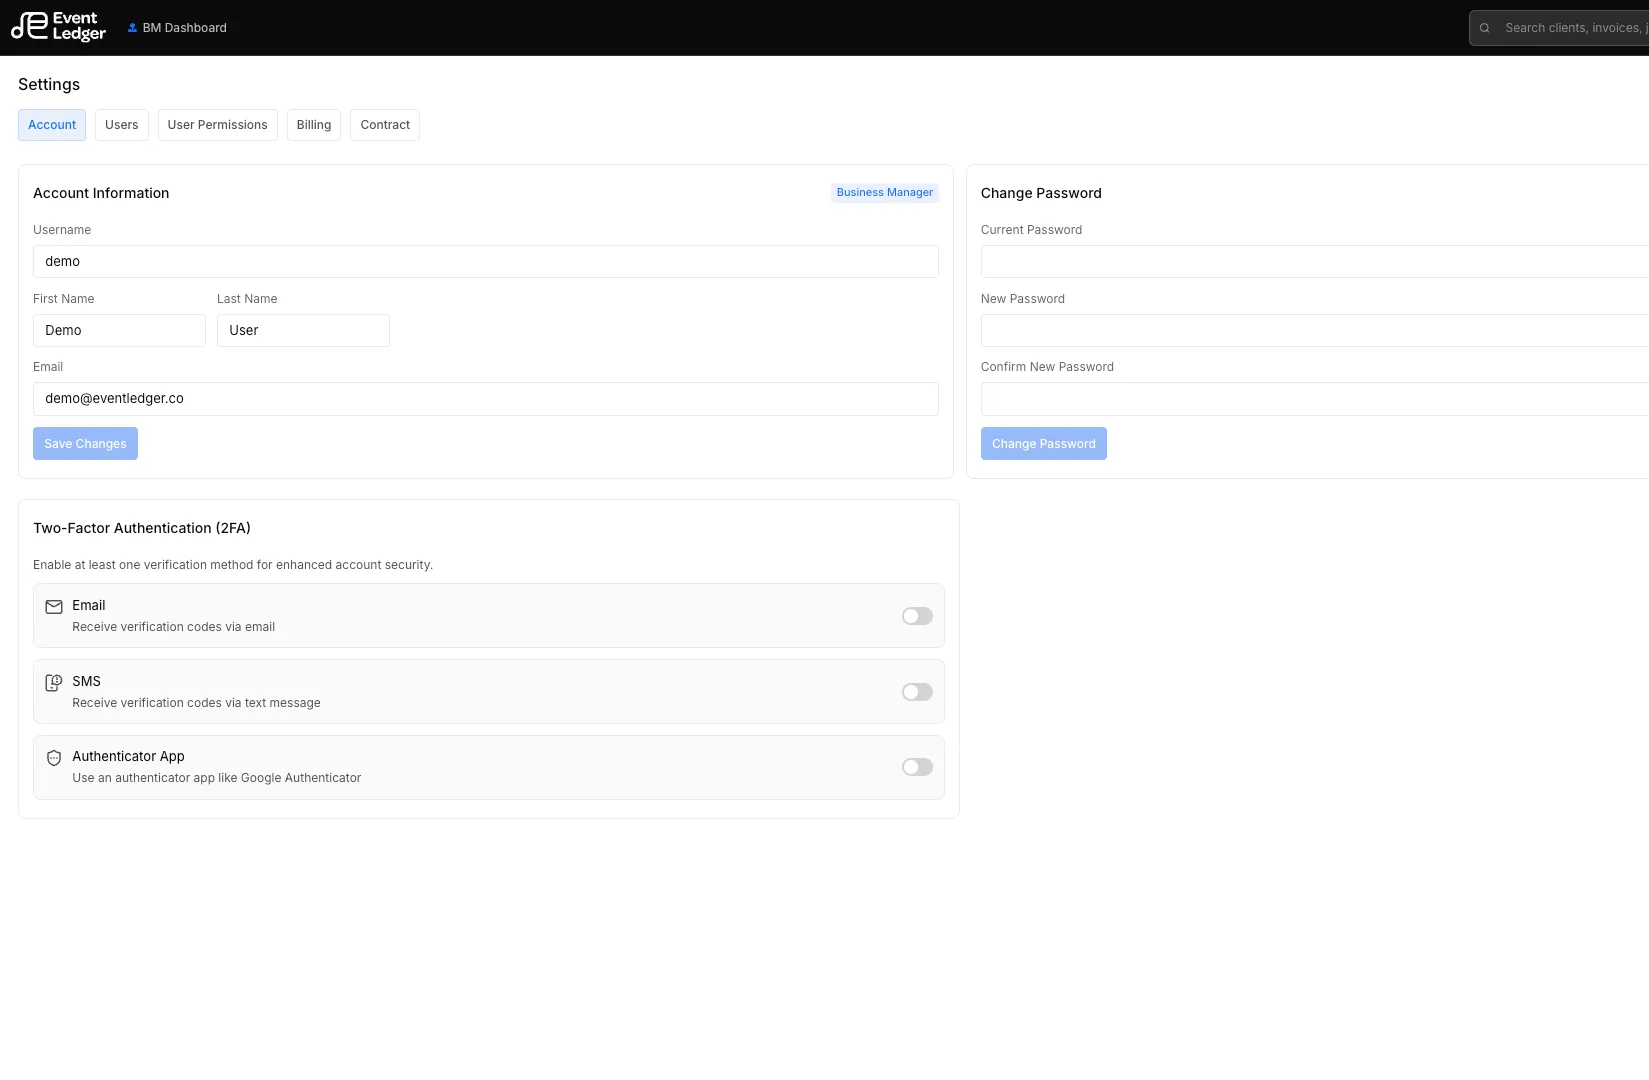Click the New Password field
This screenshot has height=1080, width=1649.
click(1315, 331)
